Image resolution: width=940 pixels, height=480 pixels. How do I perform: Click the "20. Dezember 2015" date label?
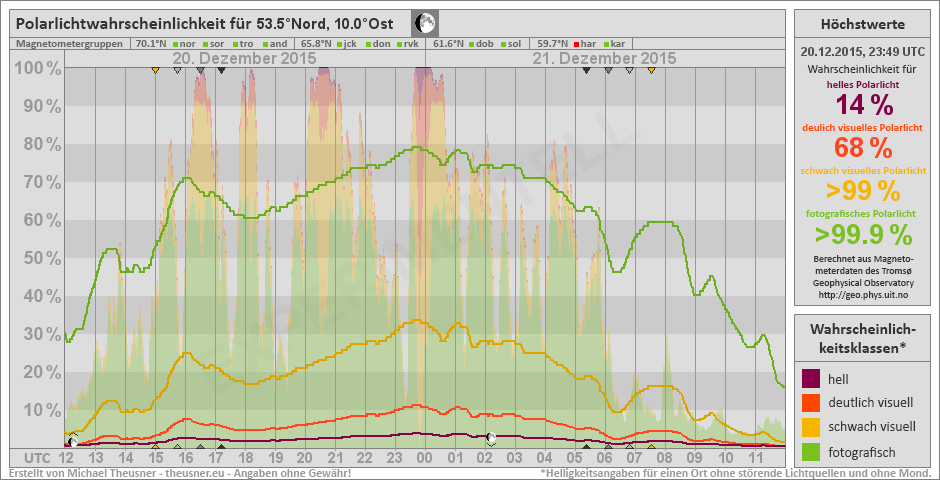click(x=244, y=59)
